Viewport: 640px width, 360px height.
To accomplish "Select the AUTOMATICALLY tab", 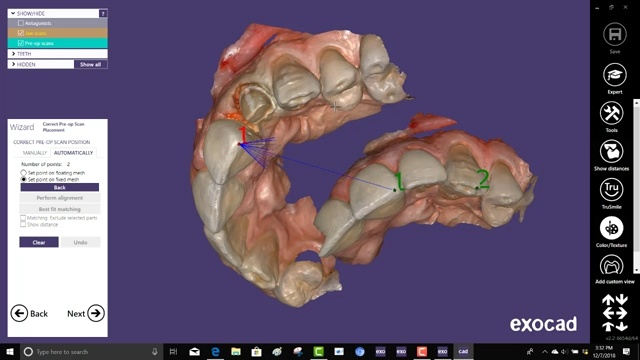I will click(x=73, y=153).
